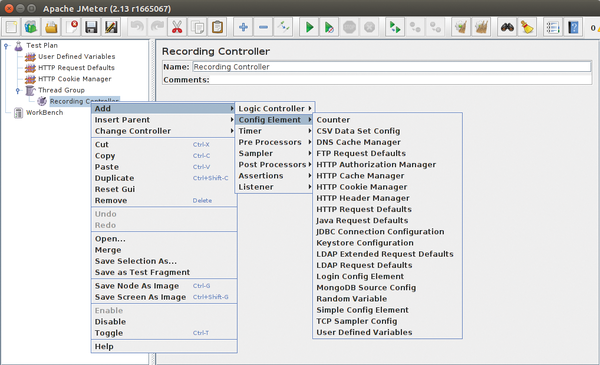Click the Copy toolbar icon

tap(197, 27)
